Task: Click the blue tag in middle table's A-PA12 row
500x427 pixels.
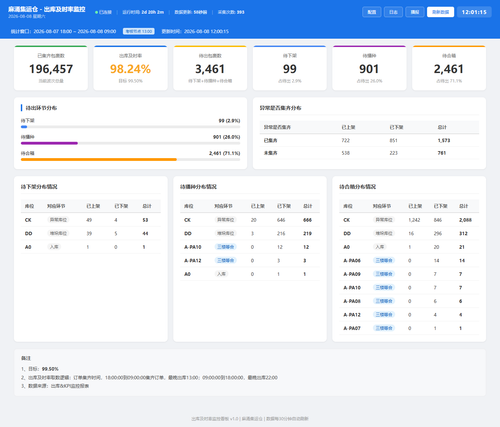Action: click(226, 260)
